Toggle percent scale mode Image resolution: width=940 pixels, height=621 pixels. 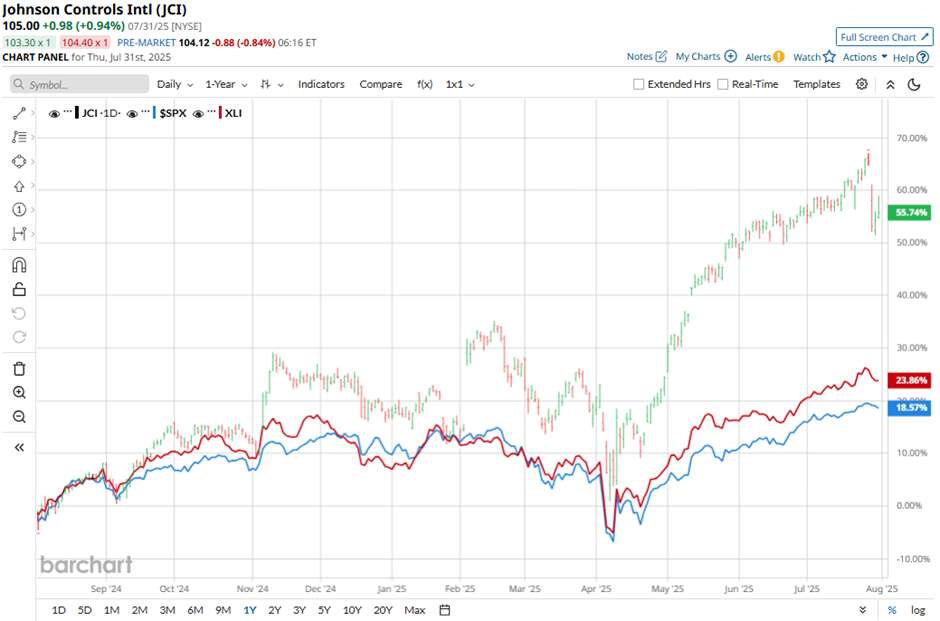(x=892, y=610)
